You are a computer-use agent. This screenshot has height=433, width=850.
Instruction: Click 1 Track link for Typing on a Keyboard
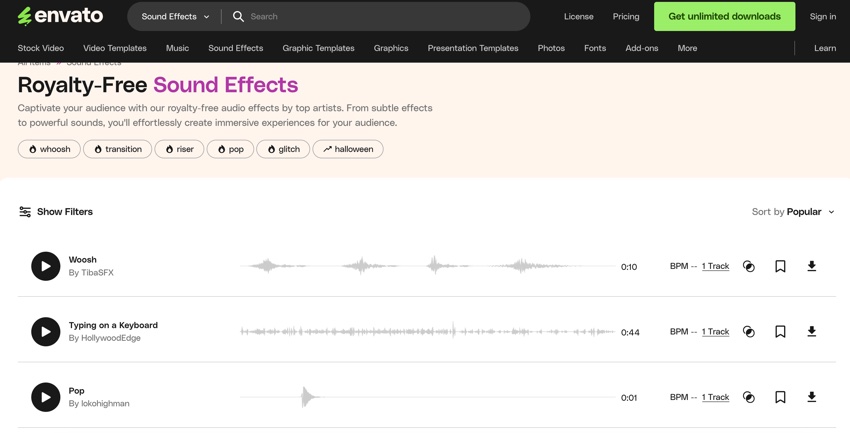pyautogui.click(x=716, y=332)
